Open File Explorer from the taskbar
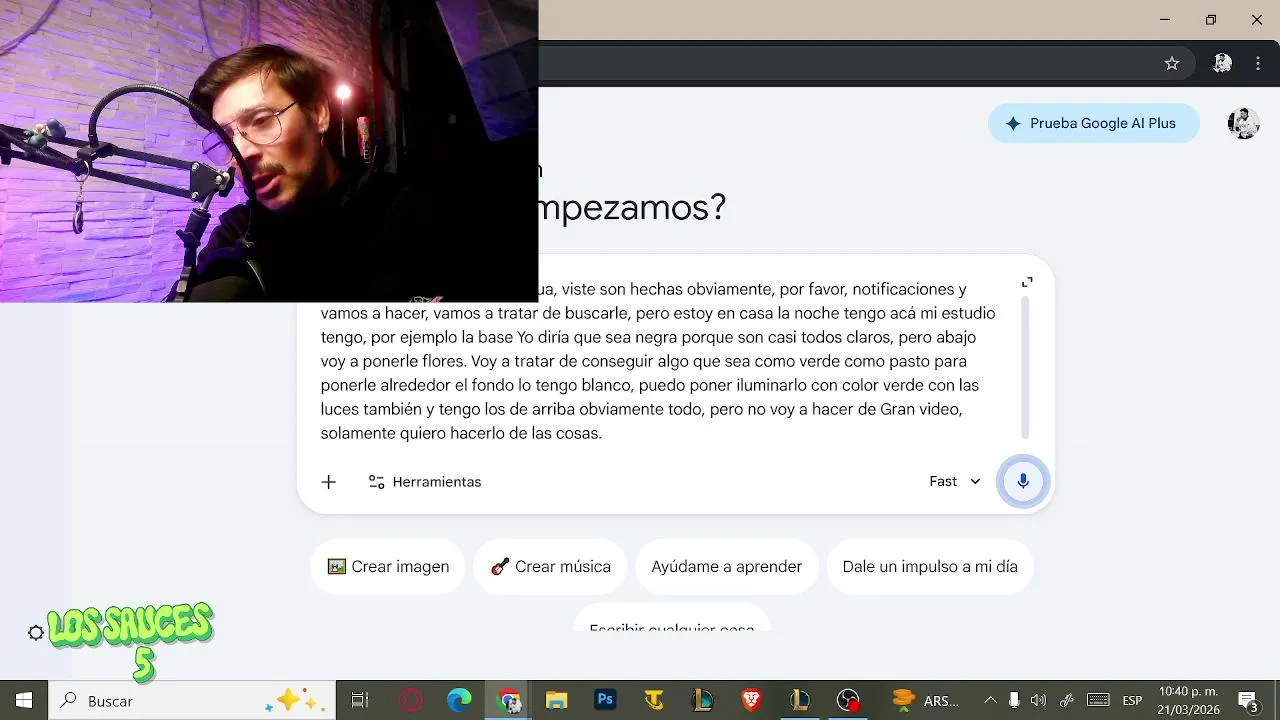 [556, 701]
